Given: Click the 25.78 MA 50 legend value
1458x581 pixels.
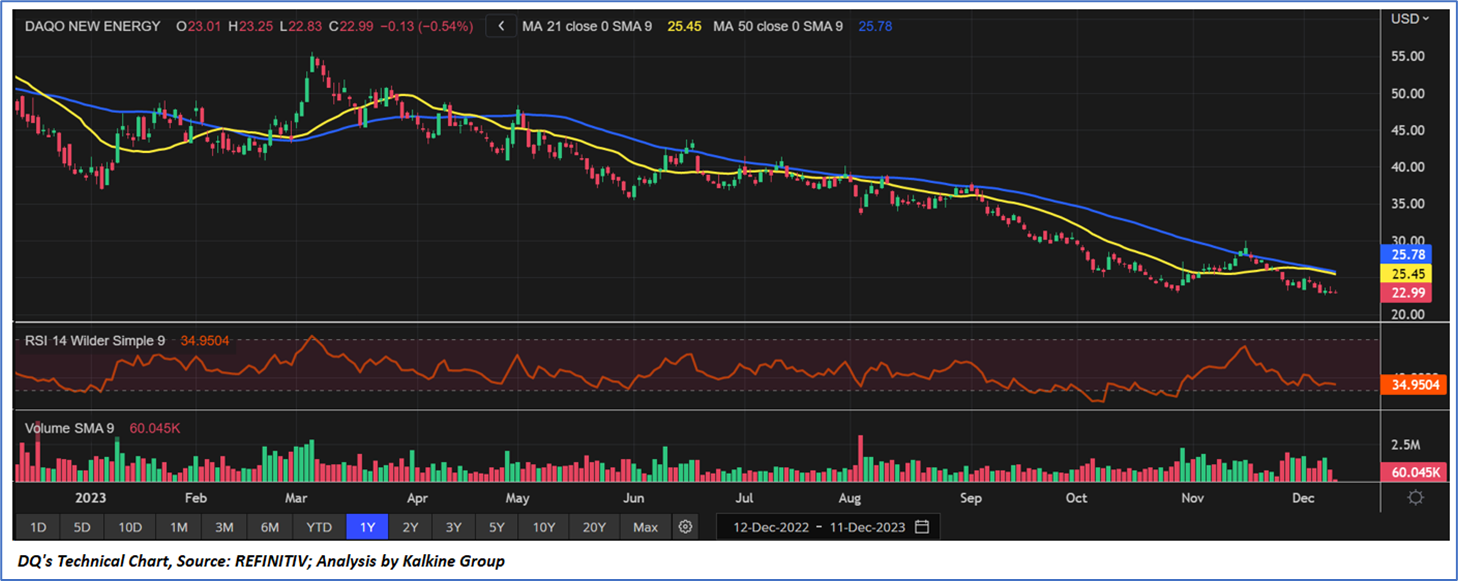Looking at the screenshot, I should pos(875,27).
